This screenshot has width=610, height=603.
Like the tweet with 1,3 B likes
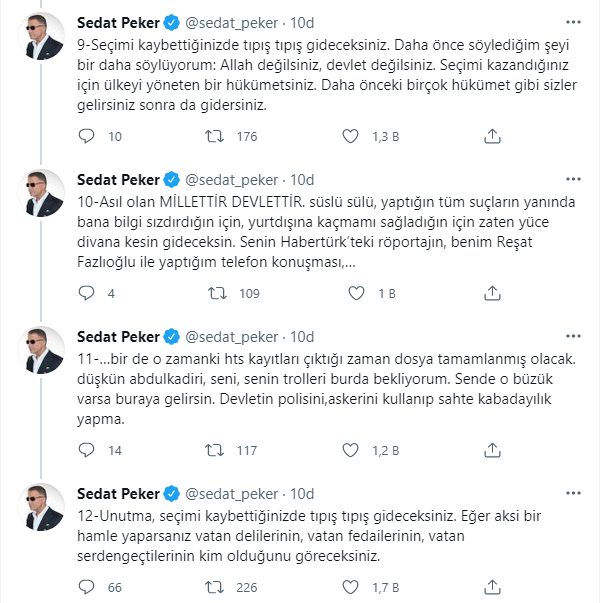click(x=351, y=137)
